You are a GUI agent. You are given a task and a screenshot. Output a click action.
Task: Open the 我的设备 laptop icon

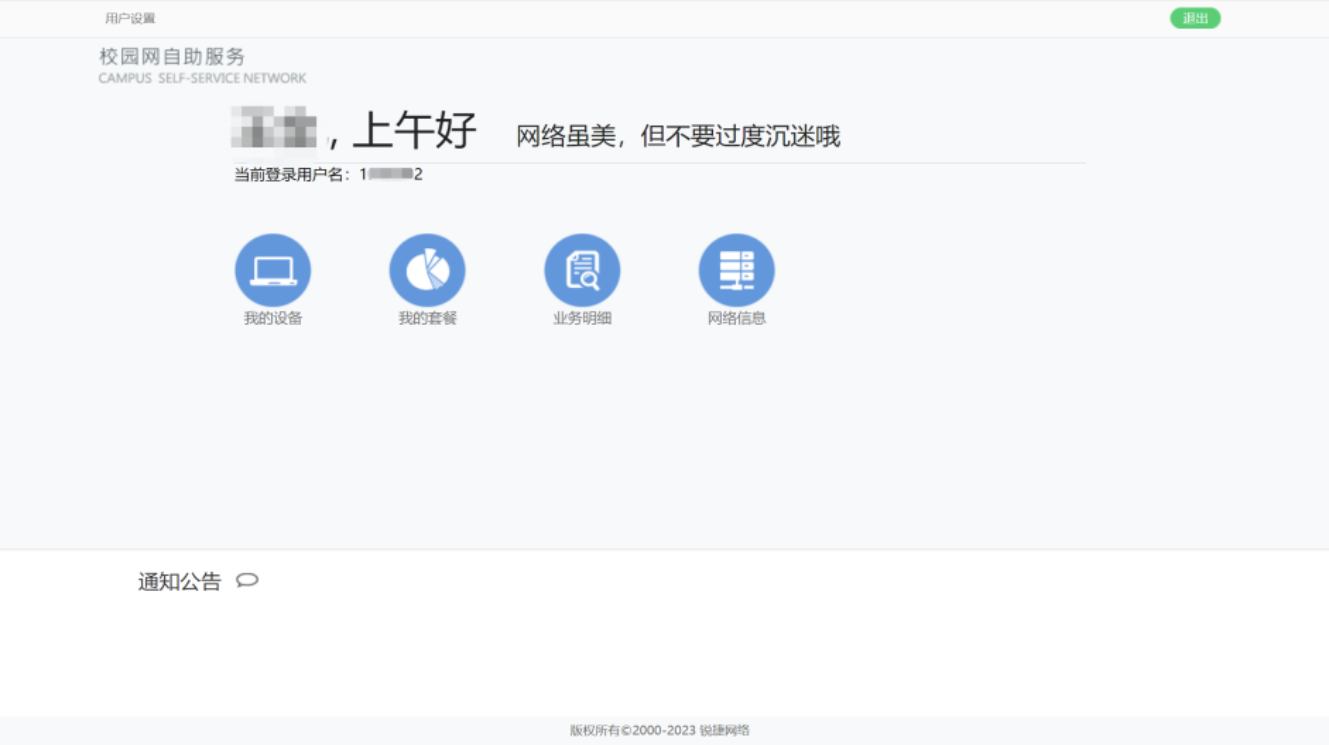click(x=273, y=270)
